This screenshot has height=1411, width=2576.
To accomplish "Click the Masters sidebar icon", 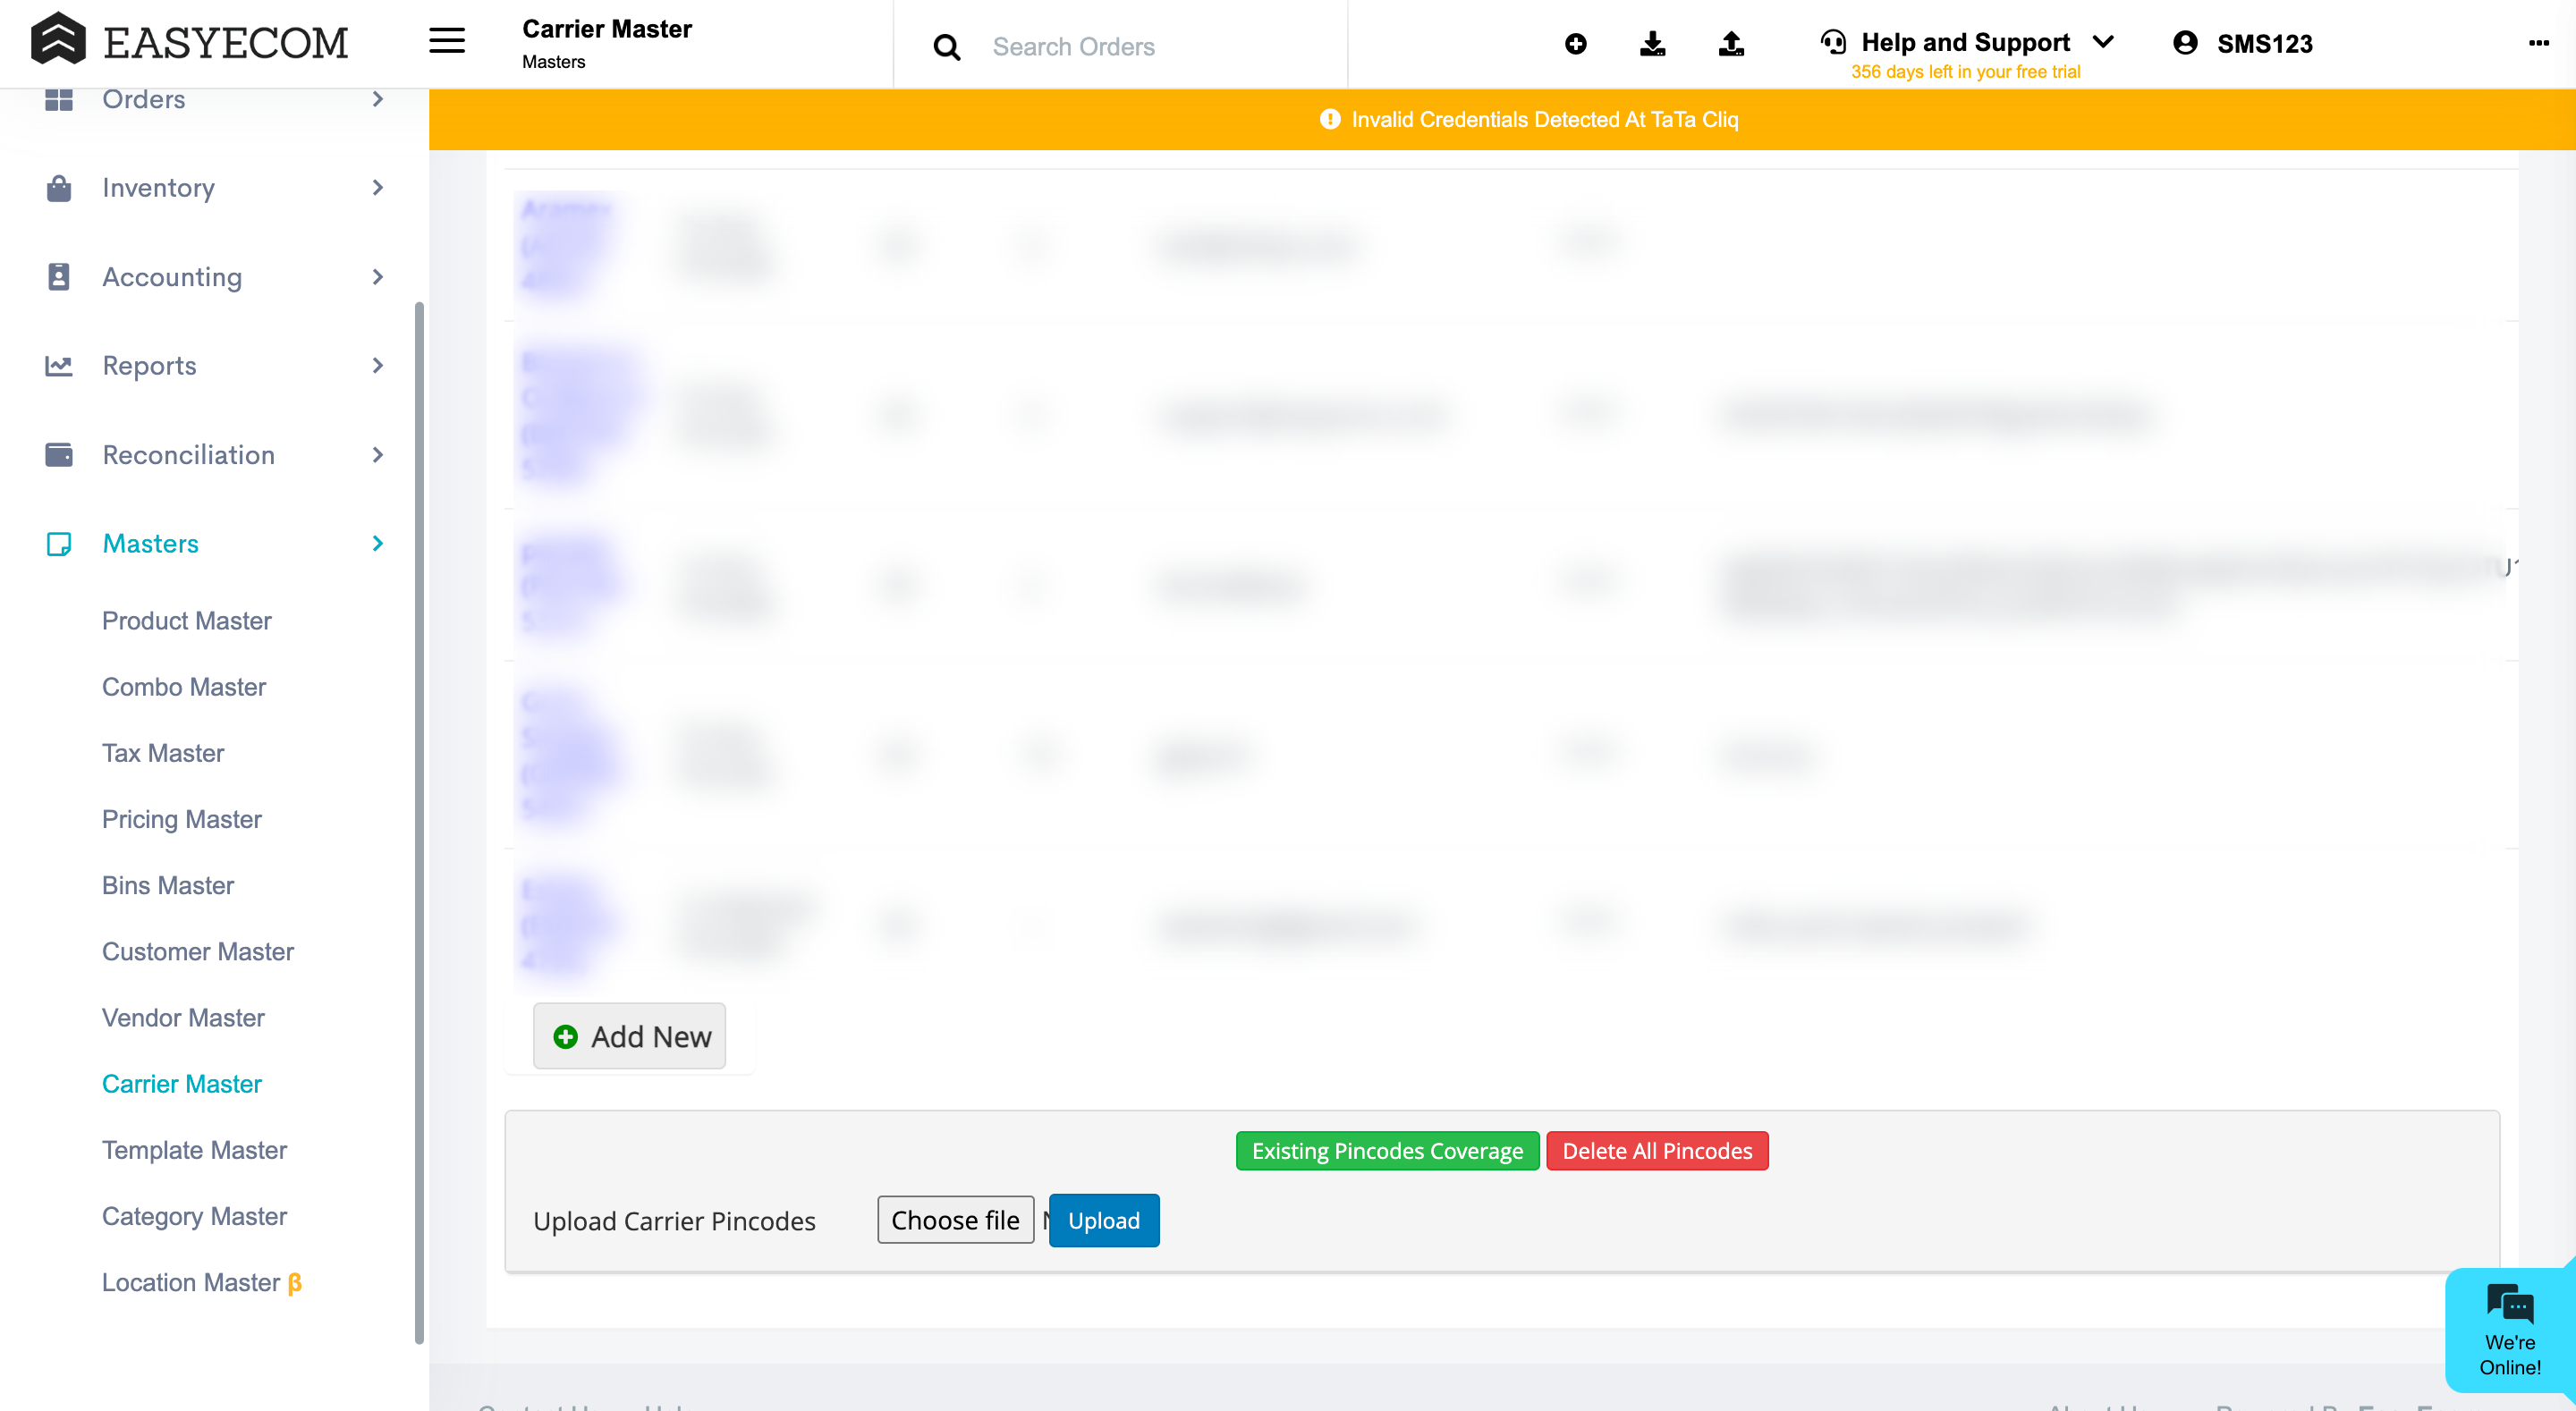I will pos(59,544).
